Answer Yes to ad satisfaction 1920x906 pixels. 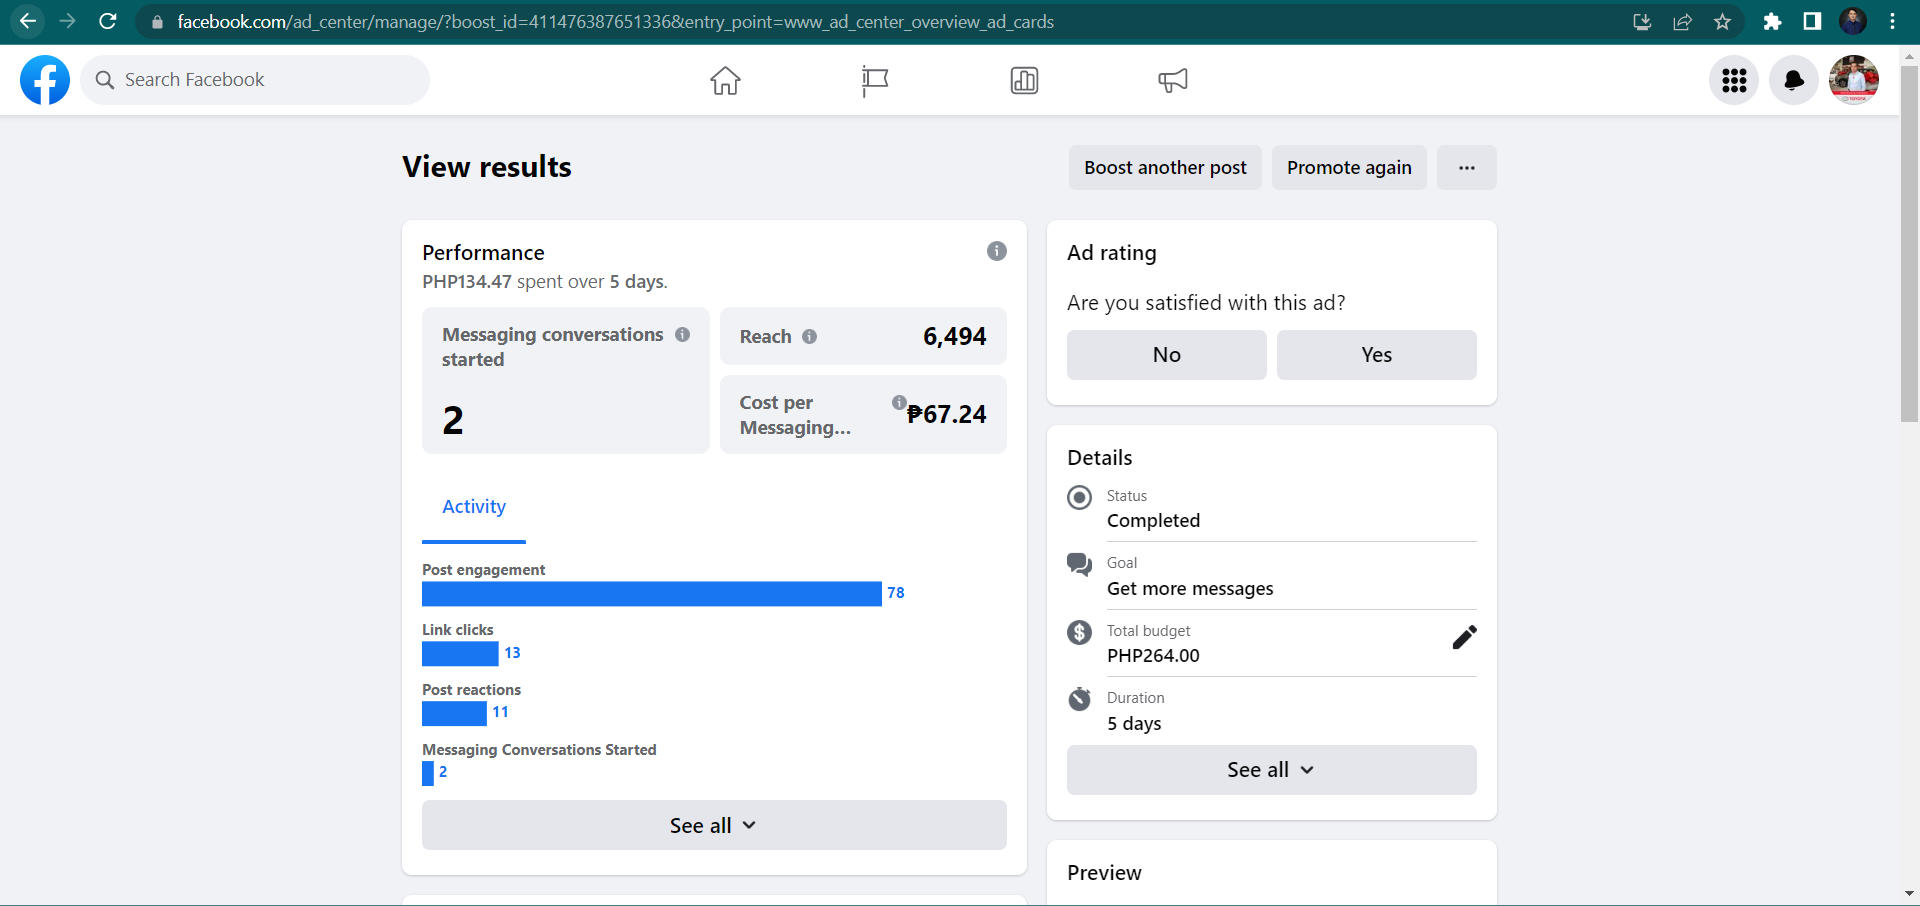1376,355
